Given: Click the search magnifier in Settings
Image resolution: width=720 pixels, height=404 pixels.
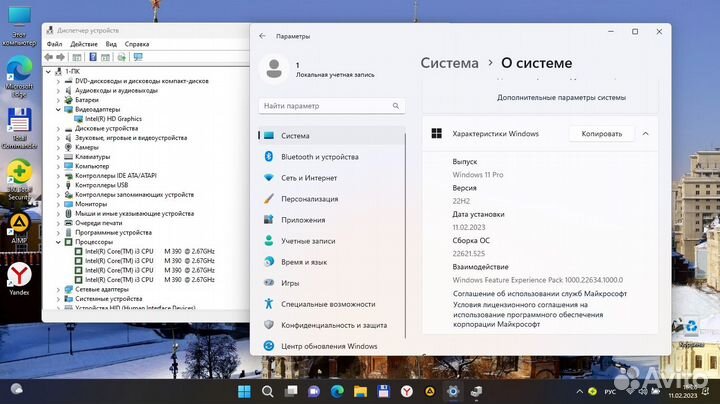Looking at the screenshot, I should click(x=395, y=106).
